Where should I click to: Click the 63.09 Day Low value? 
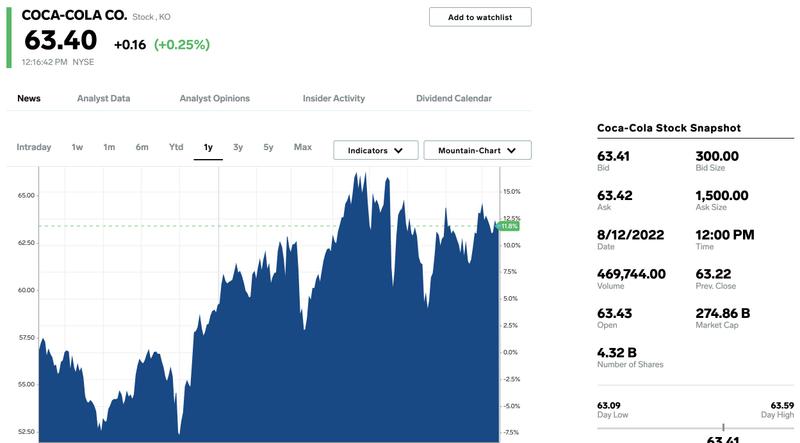click(609, 406)
